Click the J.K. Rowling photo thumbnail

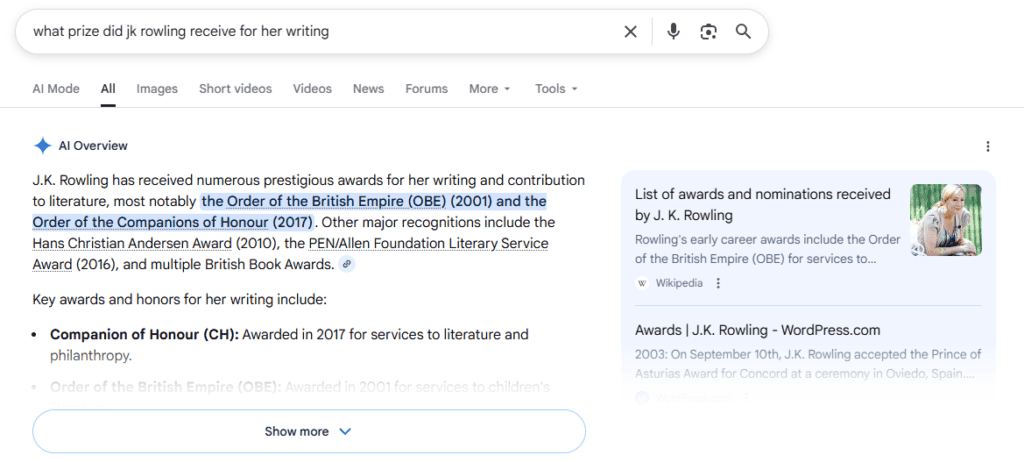[x=946, y=220]
